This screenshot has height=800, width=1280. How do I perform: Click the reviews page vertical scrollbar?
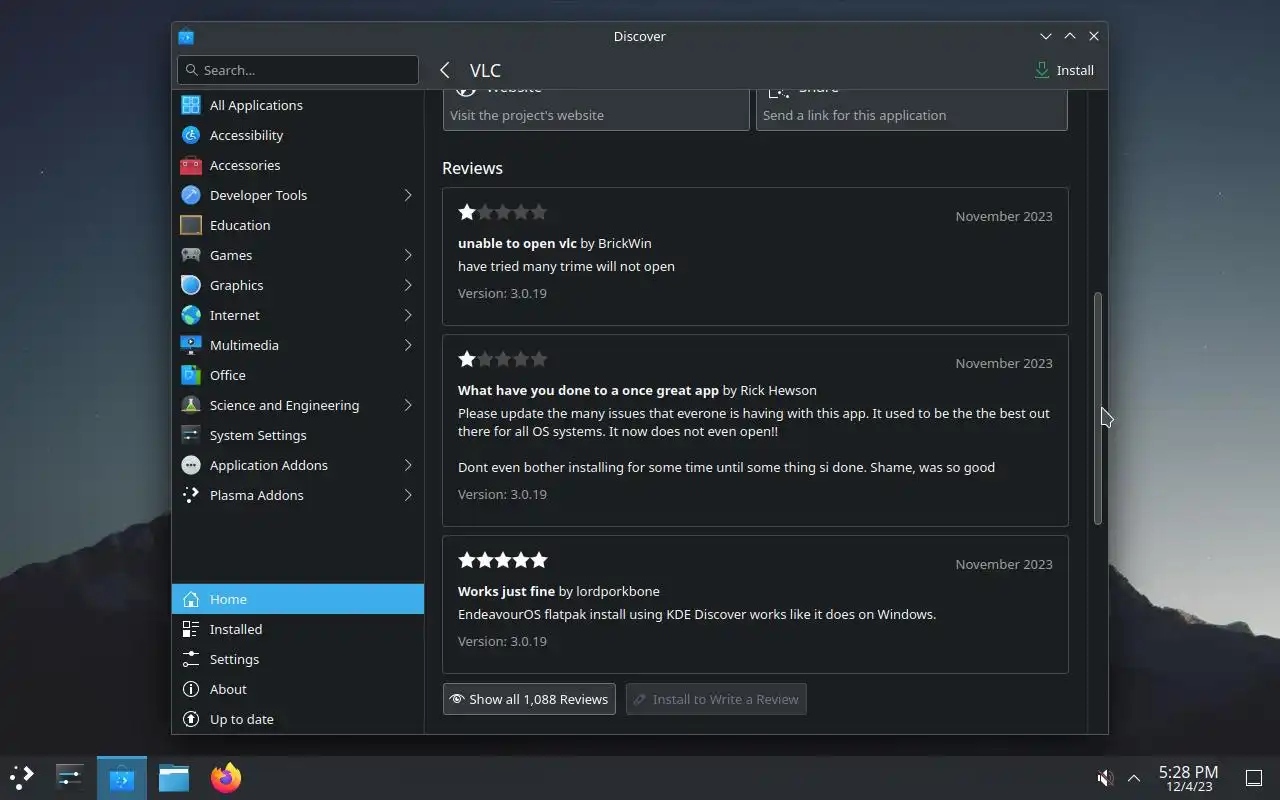1097,408
